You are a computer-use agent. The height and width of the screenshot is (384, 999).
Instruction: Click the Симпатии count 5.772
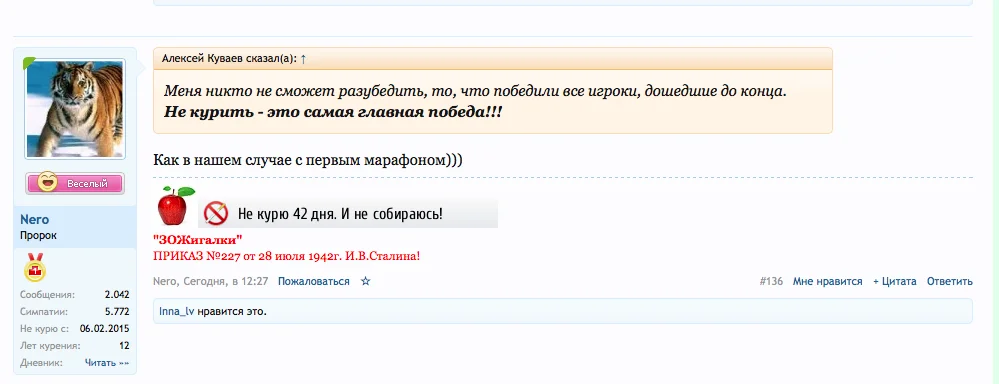click(117, 312)
